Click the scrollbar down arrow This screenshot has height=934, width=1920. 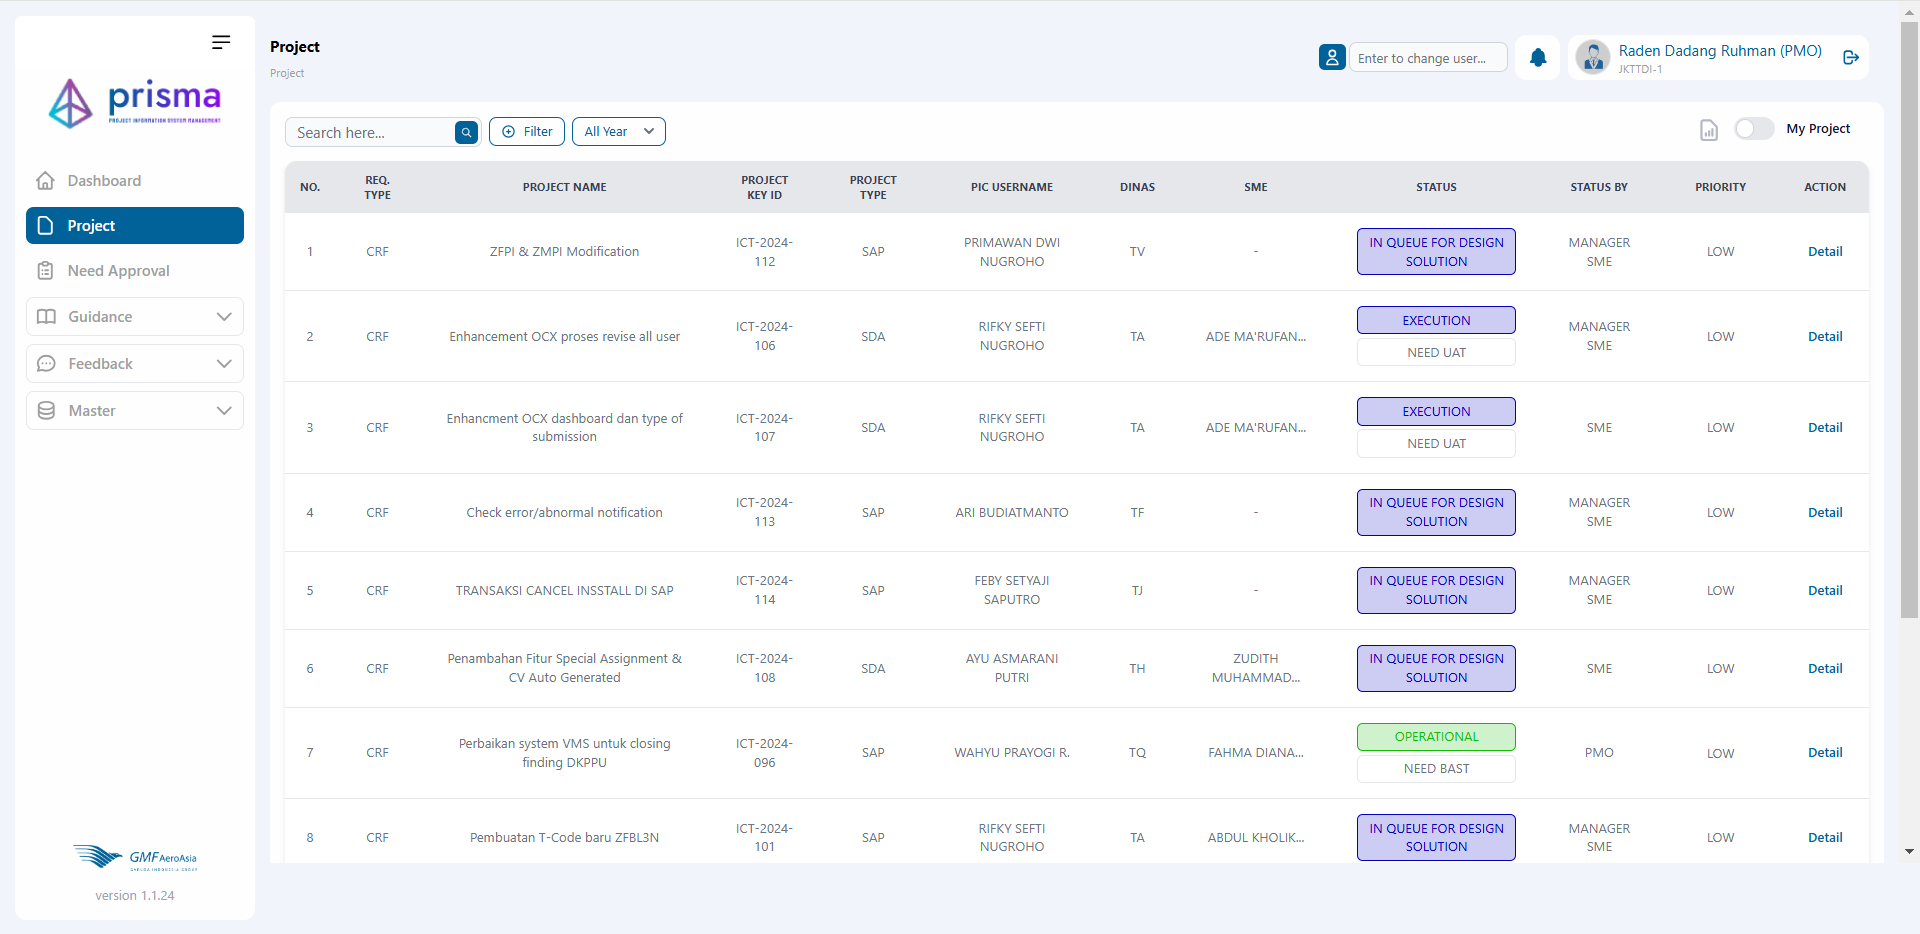(x=1909, y=852)
